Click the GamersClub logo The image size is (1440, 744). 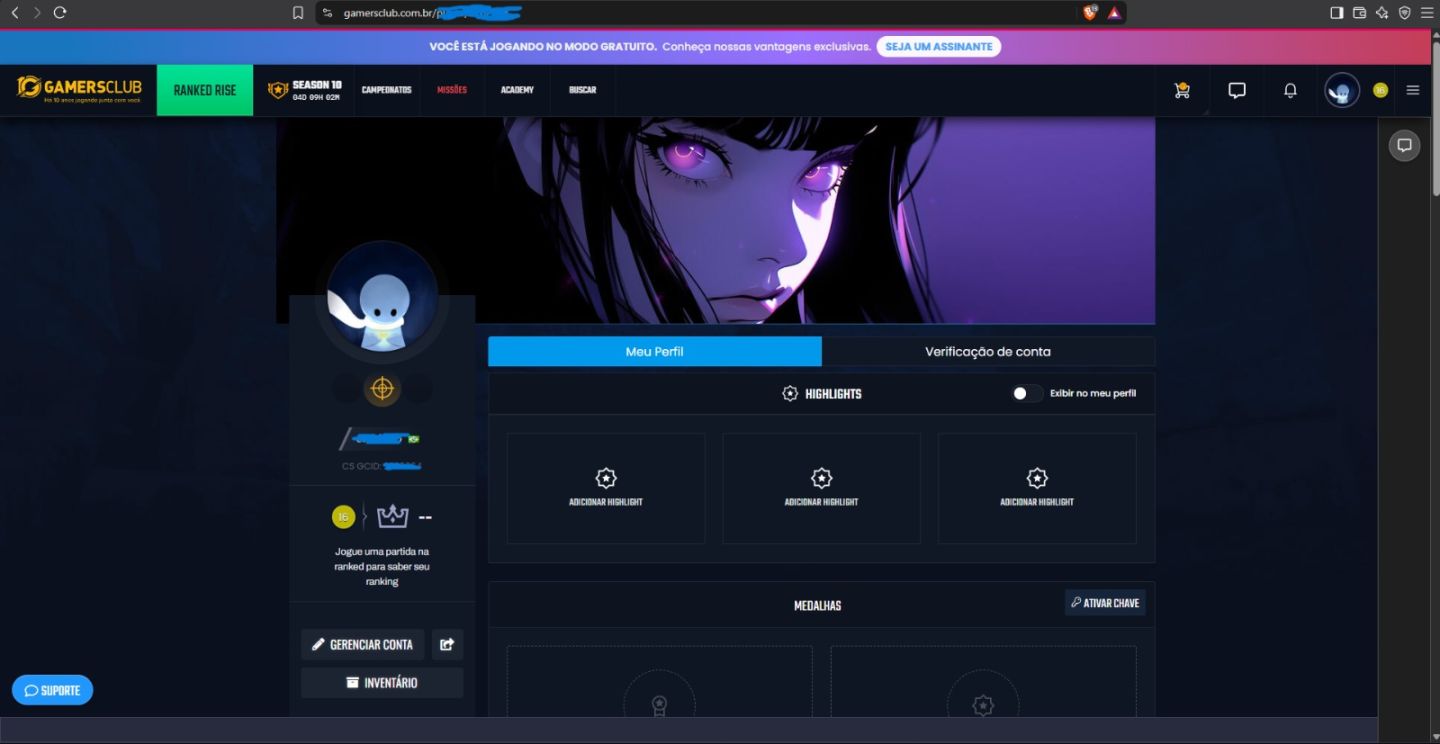tap(79, 89)
